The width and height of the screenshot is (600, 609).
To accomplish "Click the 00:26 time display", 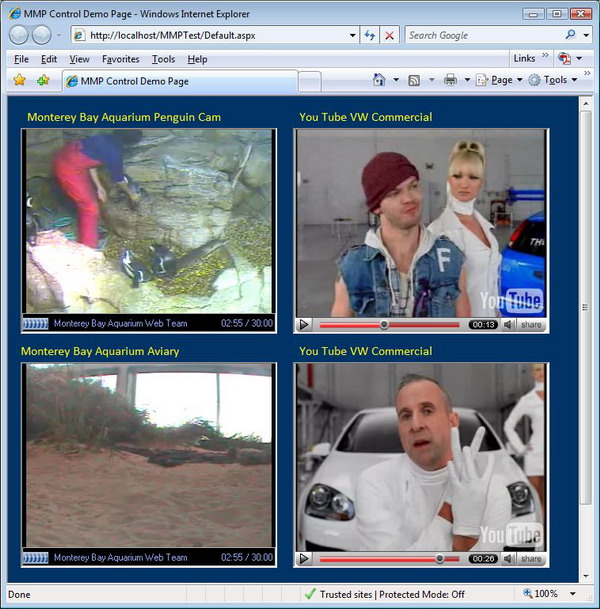I will tap(483, 559).
